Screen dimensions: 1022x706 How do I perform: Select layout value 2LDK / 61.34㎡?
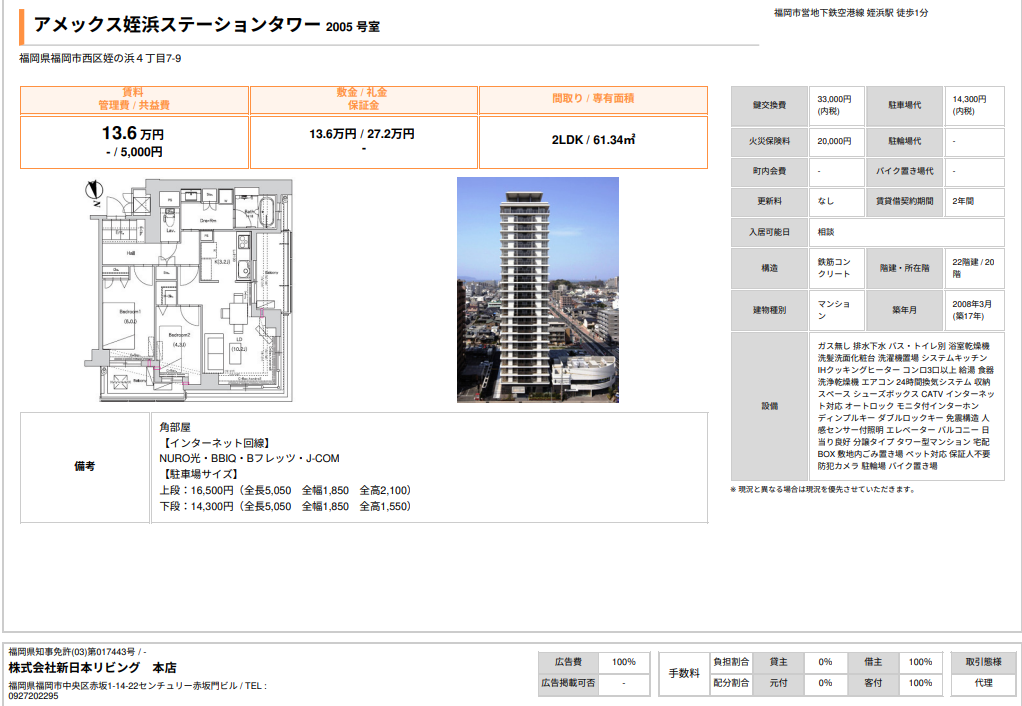(593, 140)
